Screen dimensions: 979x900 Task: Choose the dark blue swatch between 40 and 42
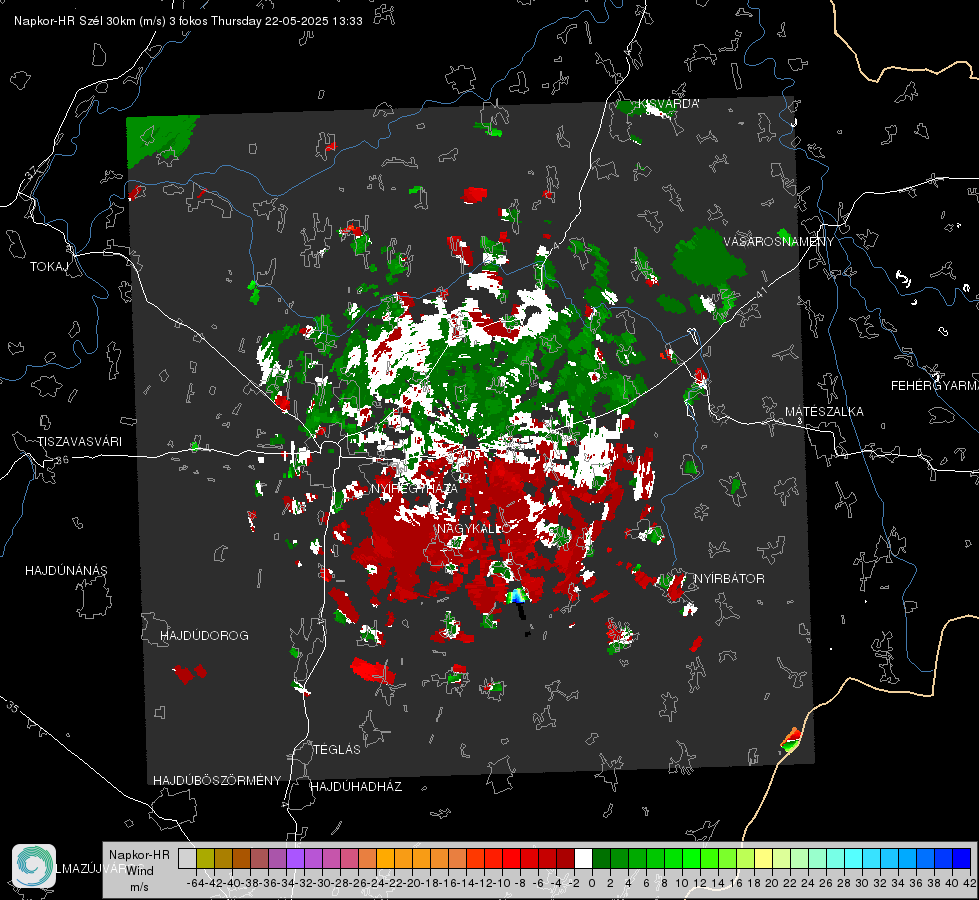tap(962, 858)
